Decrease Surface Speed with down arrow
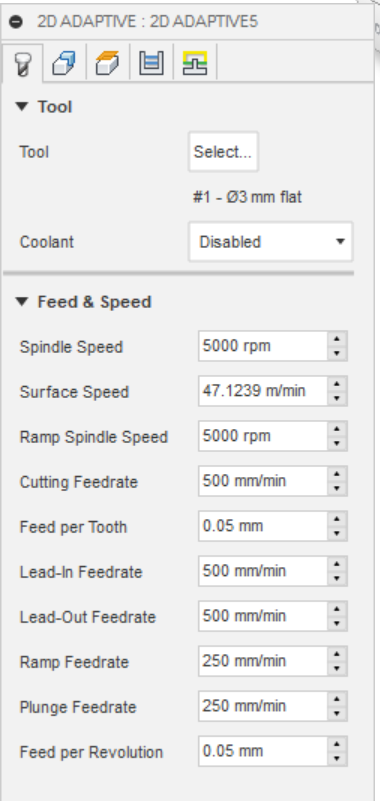The width and height of the screenshot is (380, 801). pos(337,398)
